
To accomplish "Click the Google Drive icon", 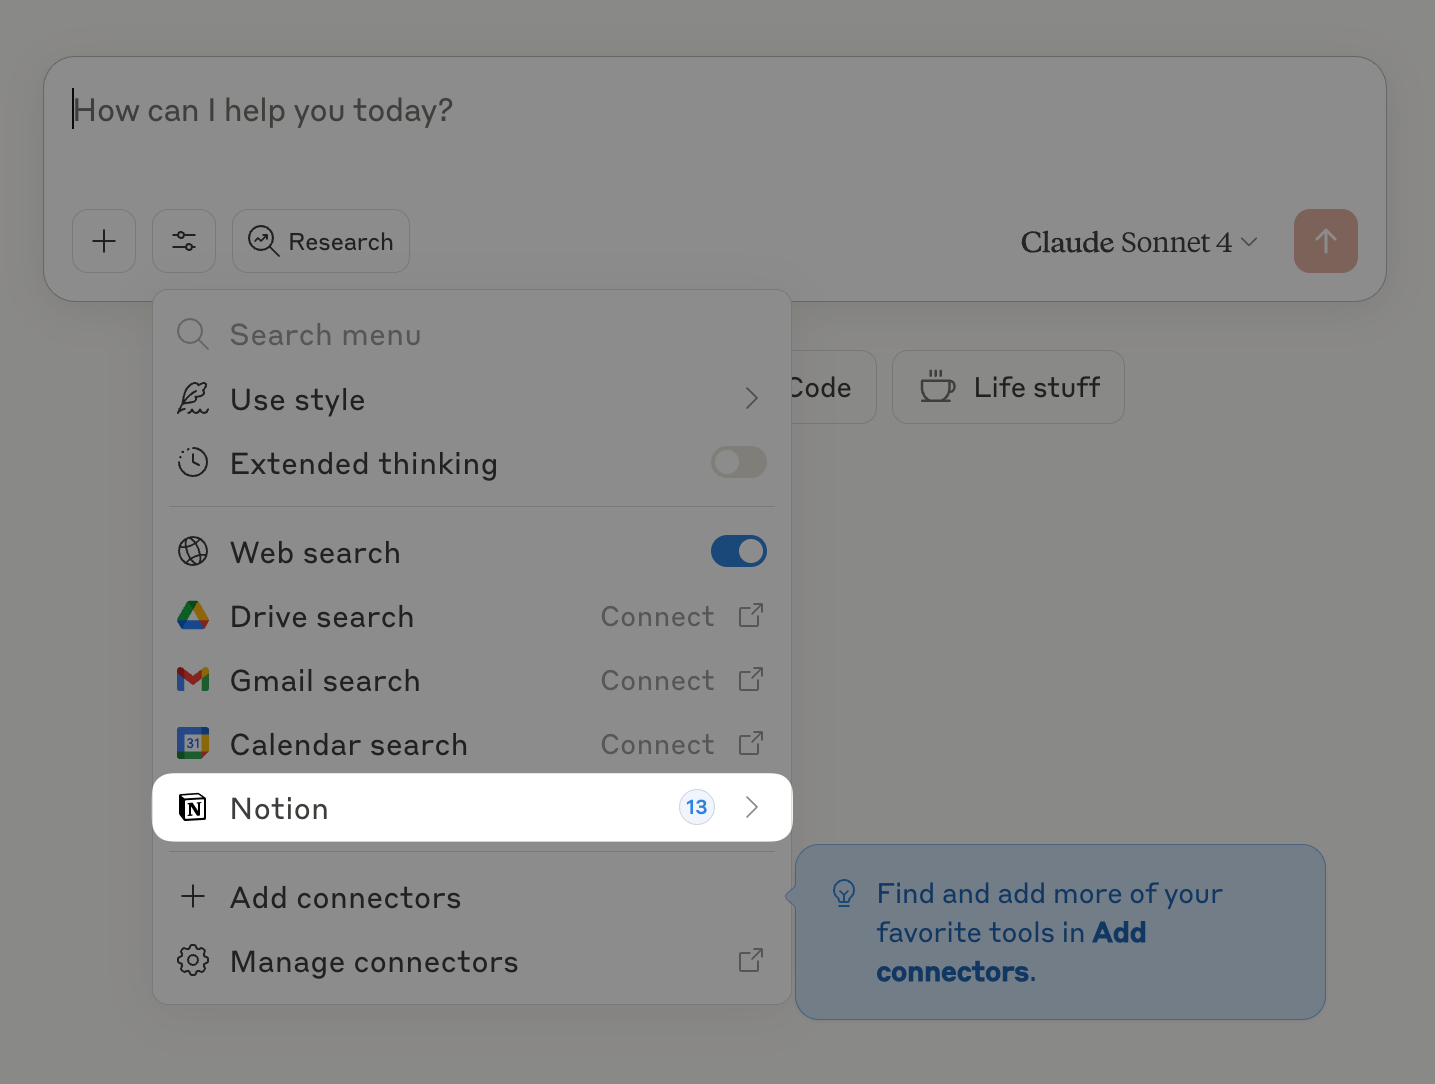I will (x=193, y=615).
